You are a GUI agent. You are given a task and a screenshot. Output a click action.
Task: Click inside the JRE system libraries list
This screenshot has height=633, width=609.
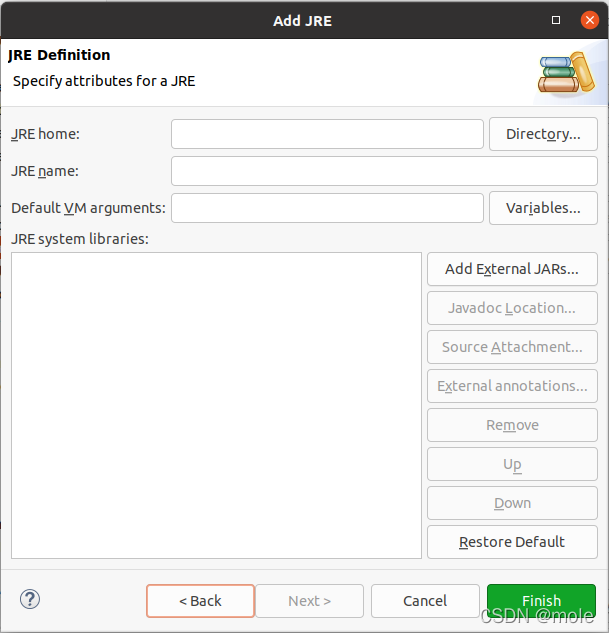(x=216, y=406)
